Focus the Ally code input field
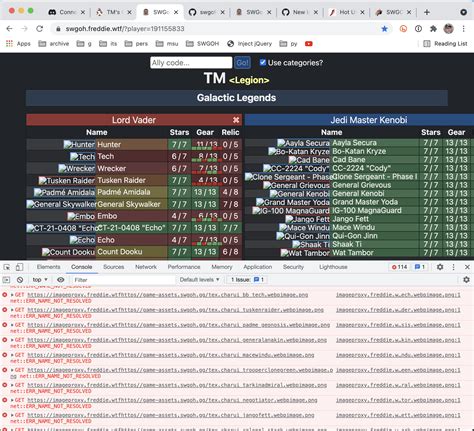The height and width of the screenshot is (431, 474). pyautogui.click(x=191, y=63)
